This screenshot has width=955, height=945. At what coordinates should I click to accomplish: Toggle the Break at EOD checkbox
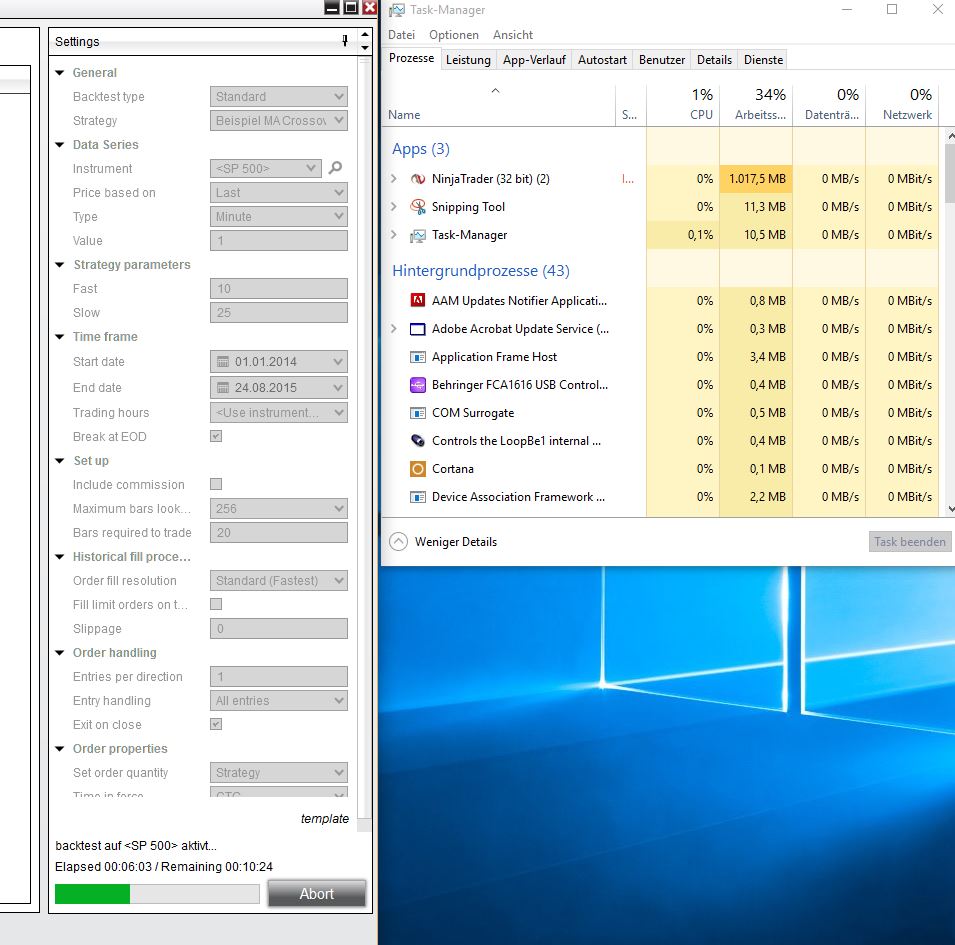pos(216,436)
